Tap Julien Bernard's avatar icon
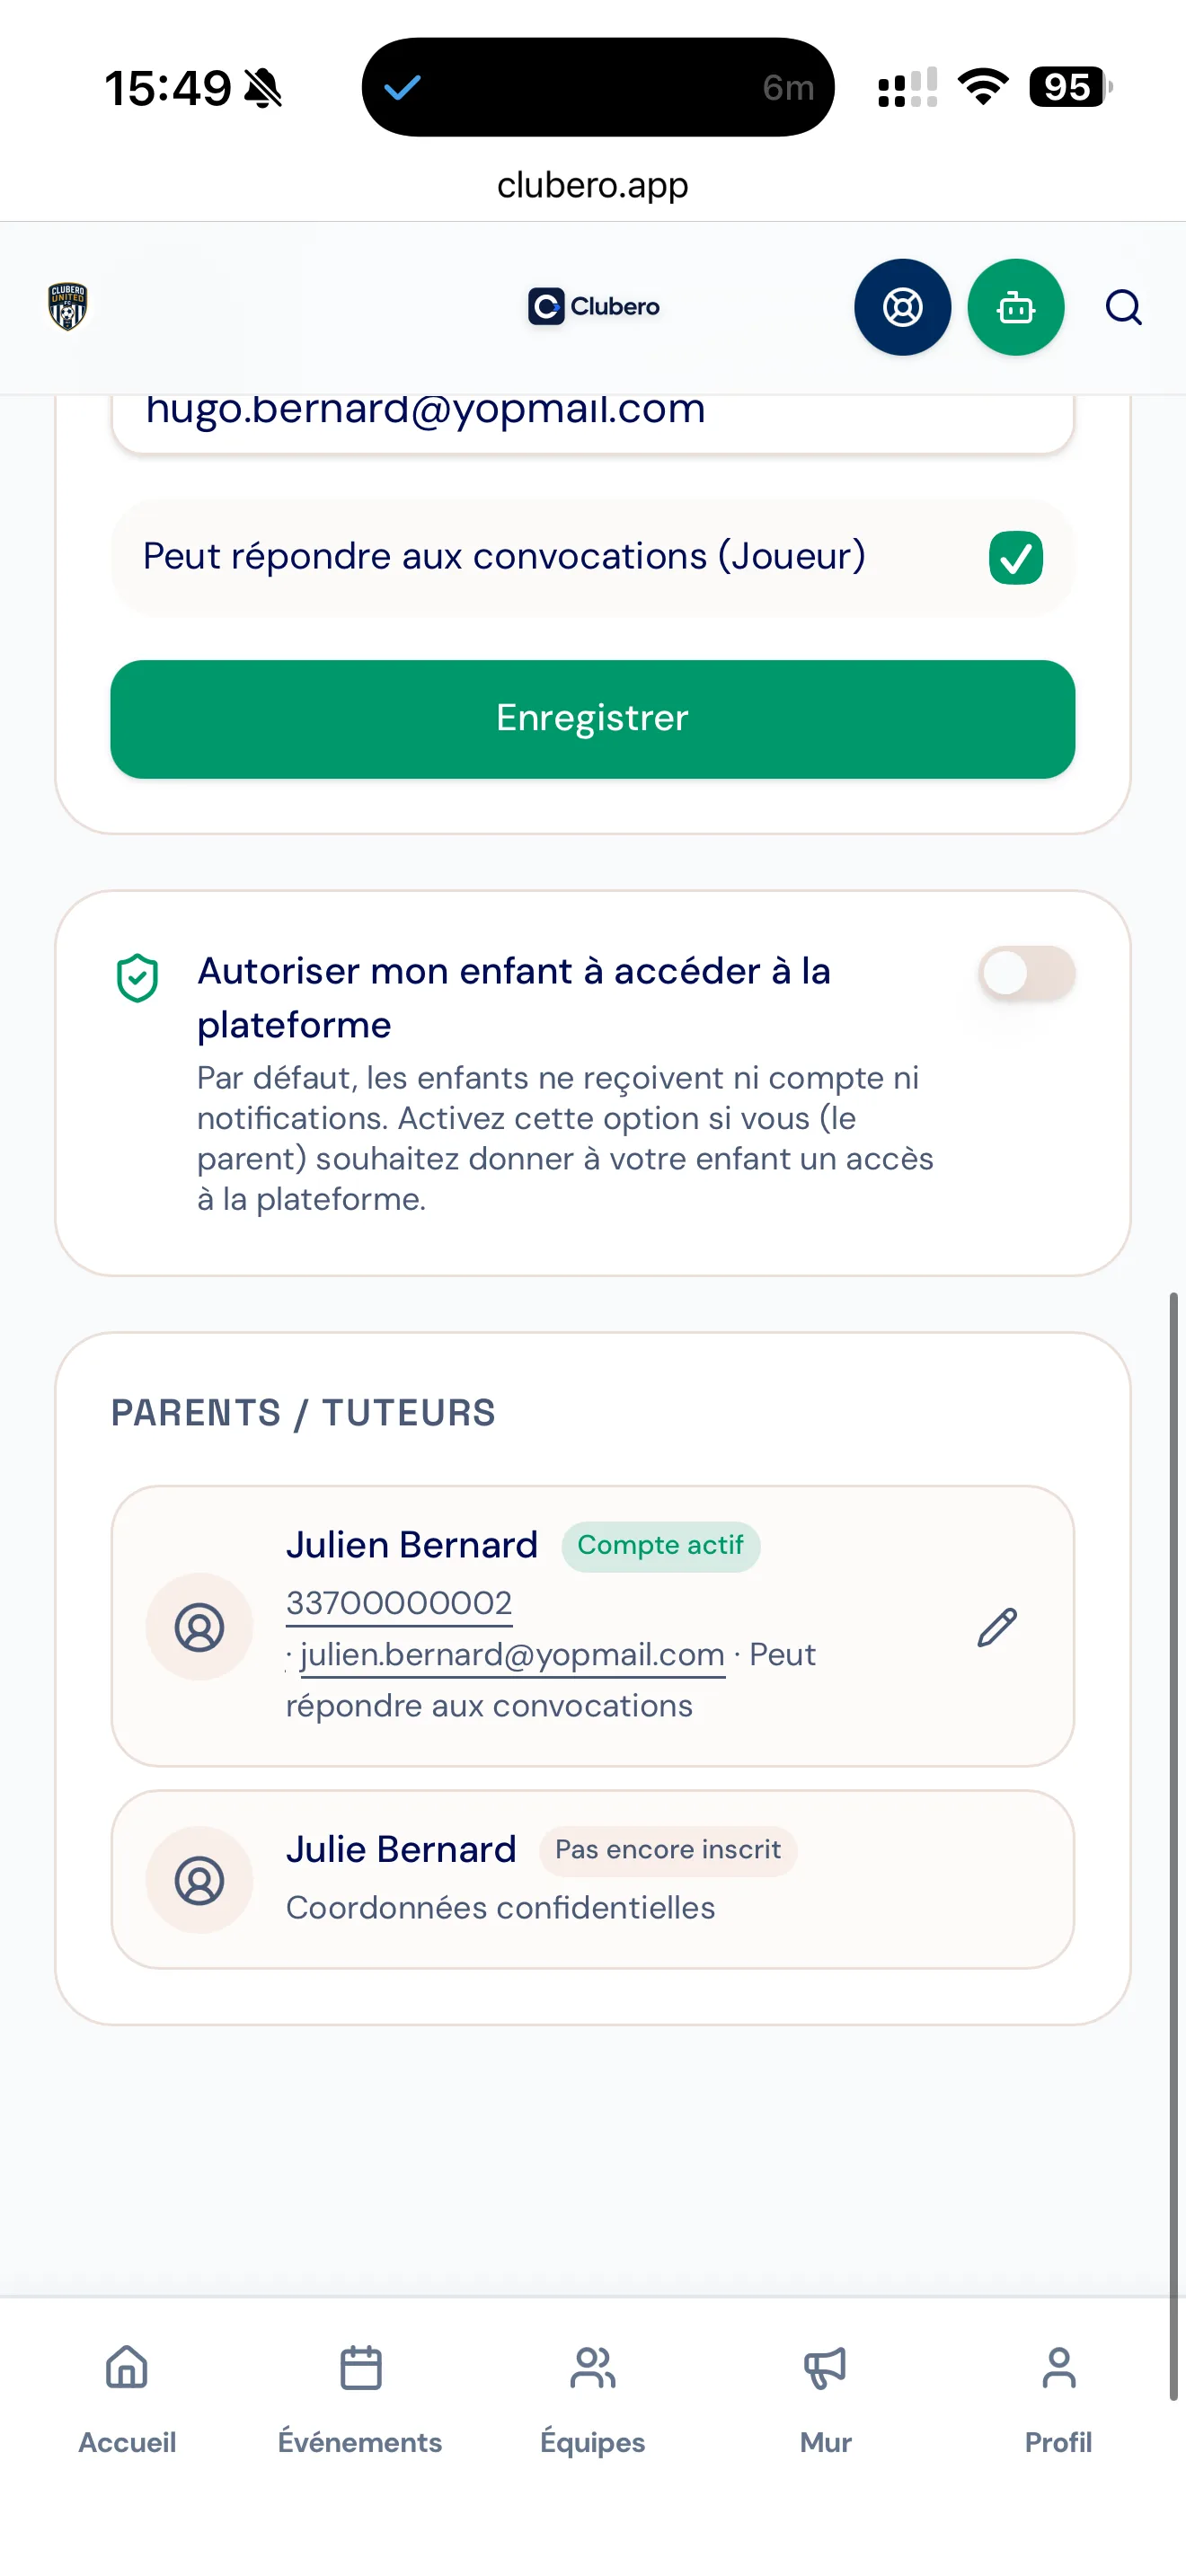Image resolution: width=1186 pixels, height=2576 pixels. click(199, 1627)
